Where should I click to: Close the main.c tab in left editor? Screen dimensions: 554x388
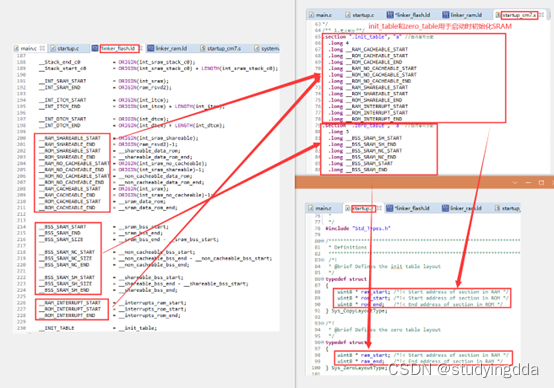point(42,48)
